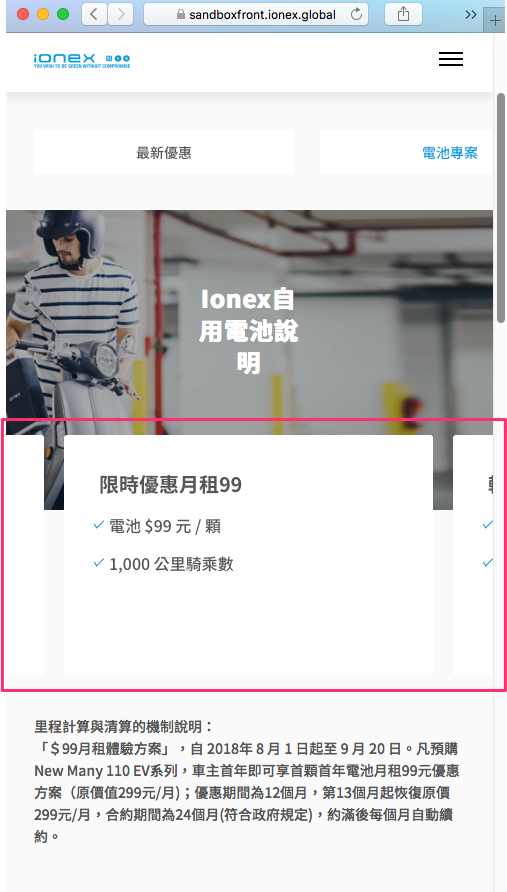Open the Safari share button
Screen dimensions: 507x892
403,14
